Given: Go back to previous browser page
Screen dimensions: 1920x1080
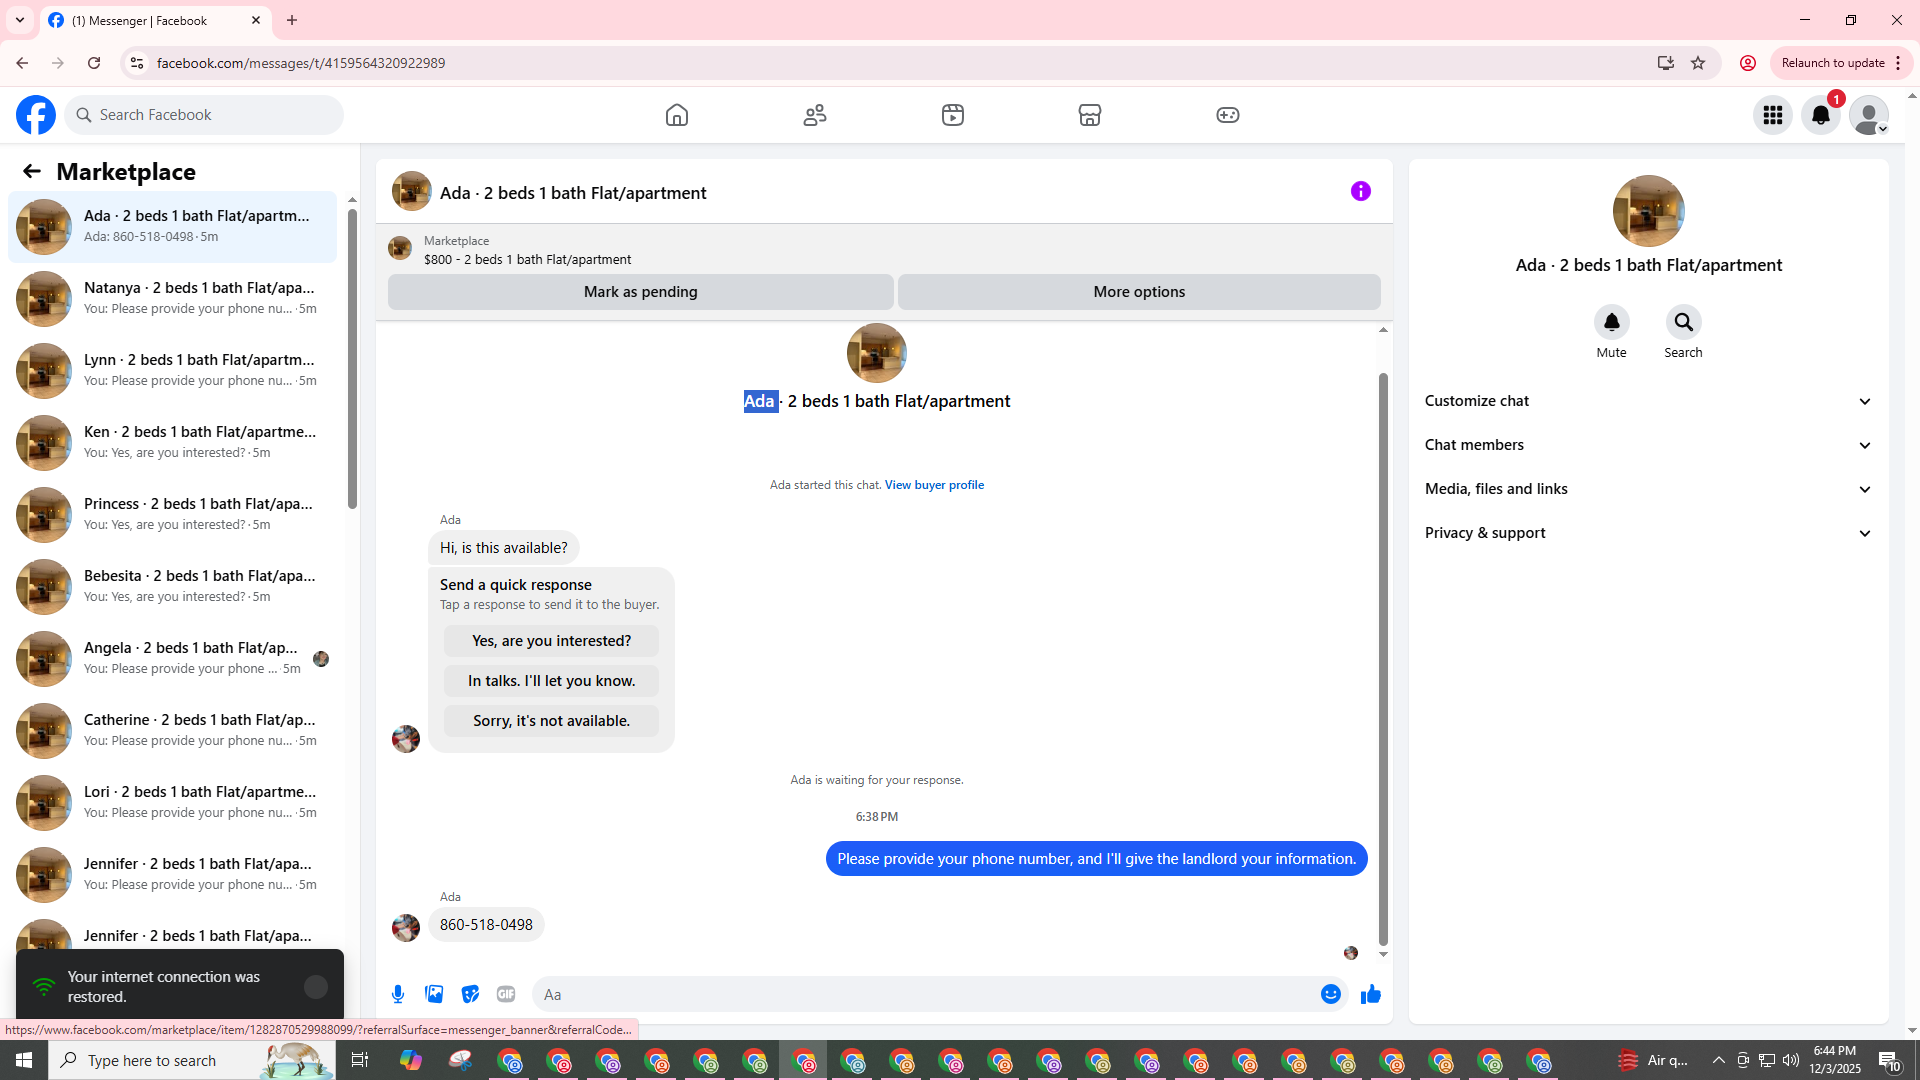Looking at the screenshot, I should [22, 63].
